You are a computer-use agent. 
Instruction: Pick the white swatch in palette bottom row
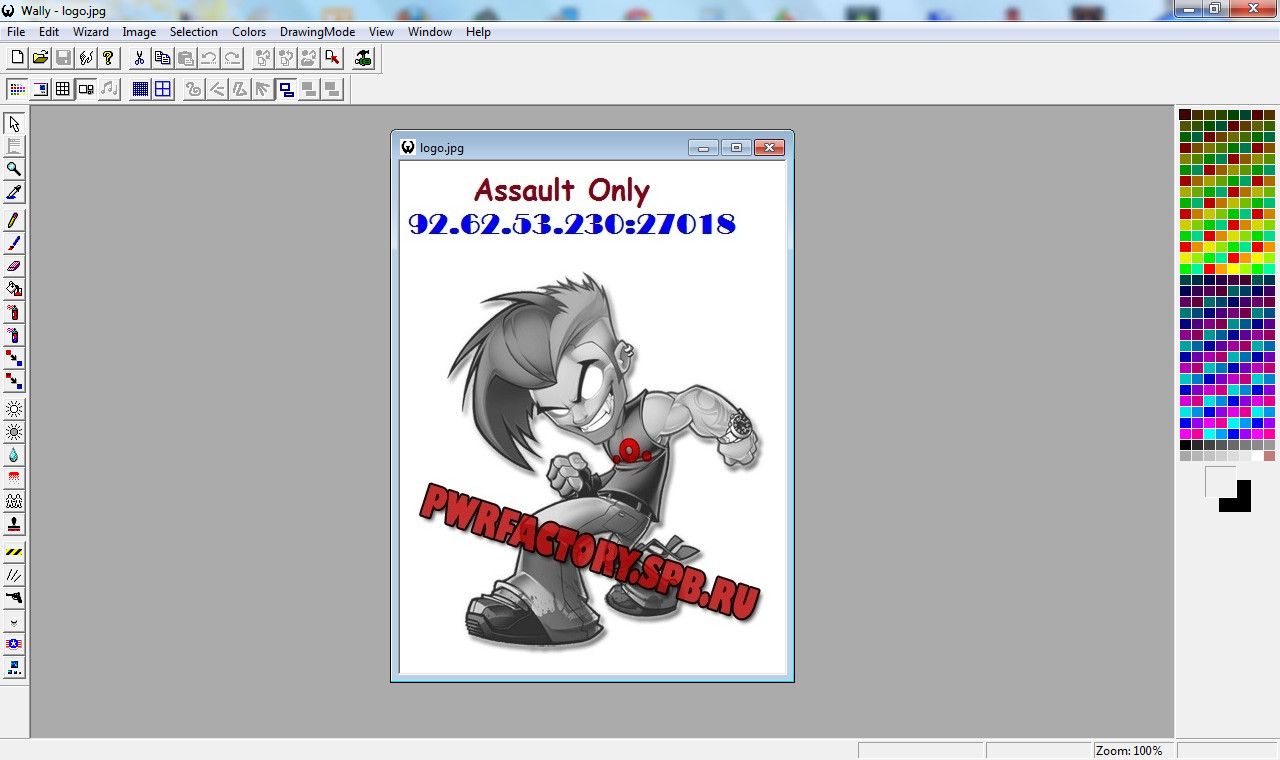(1257, 456)
